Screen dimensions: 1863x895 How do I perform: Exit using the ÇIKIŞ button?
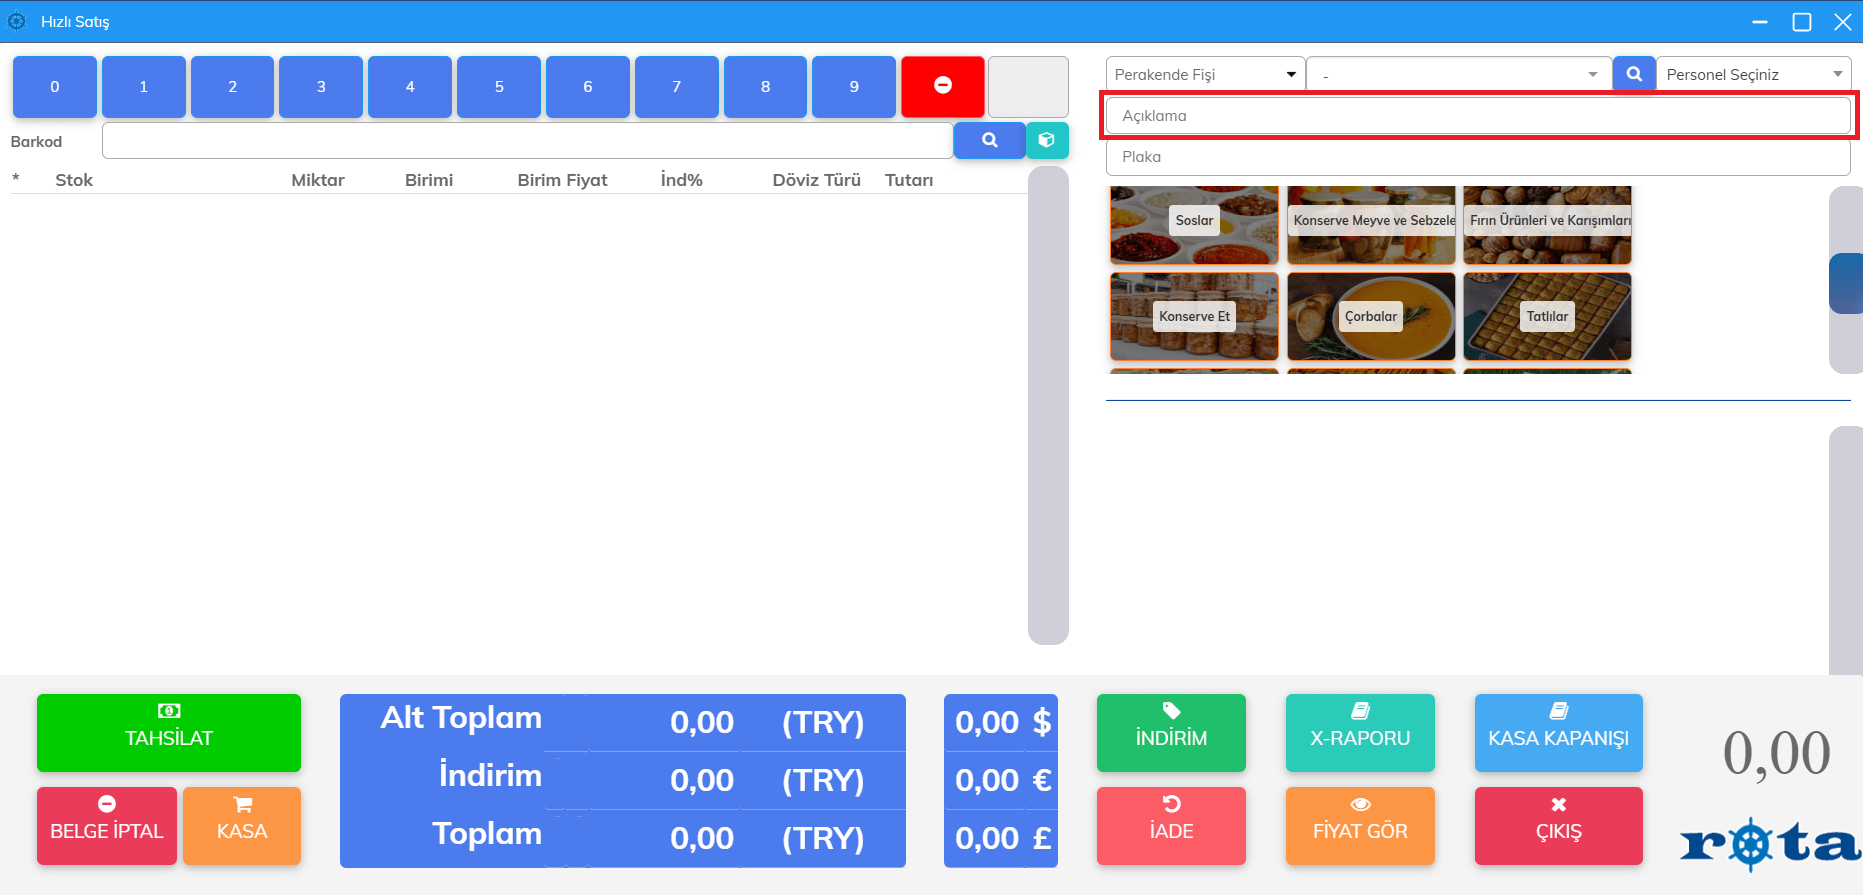coord(1558,825)
